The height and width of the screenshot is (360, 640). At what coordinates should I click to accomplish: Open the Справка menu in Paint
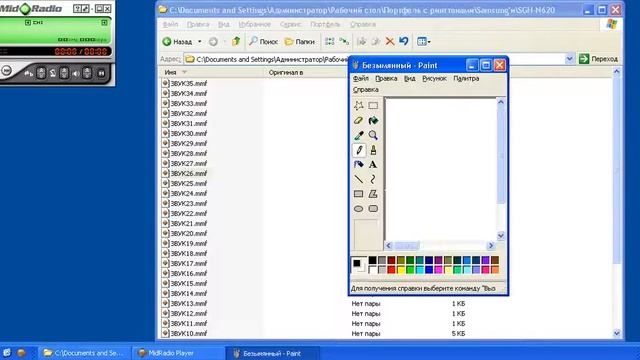366,89
